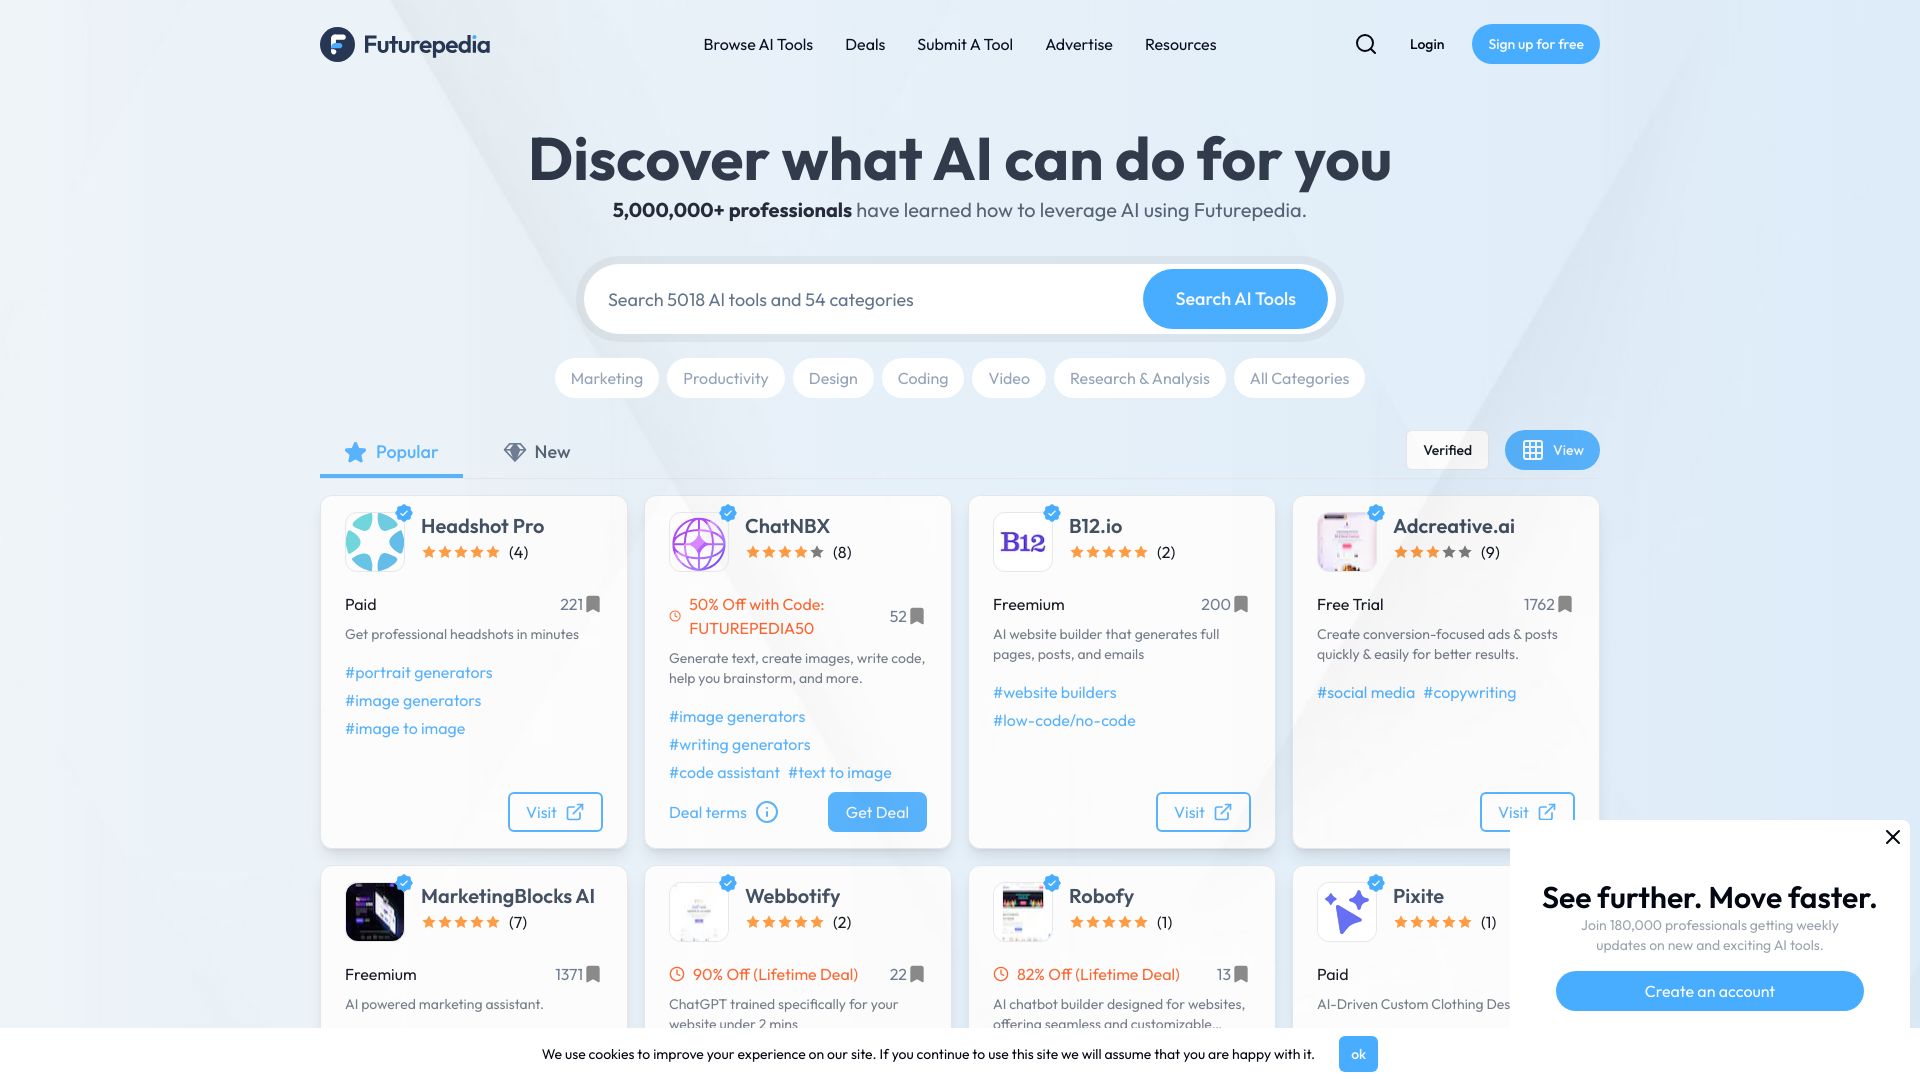Toggle the Verified filter button

tap(1447, 451)
